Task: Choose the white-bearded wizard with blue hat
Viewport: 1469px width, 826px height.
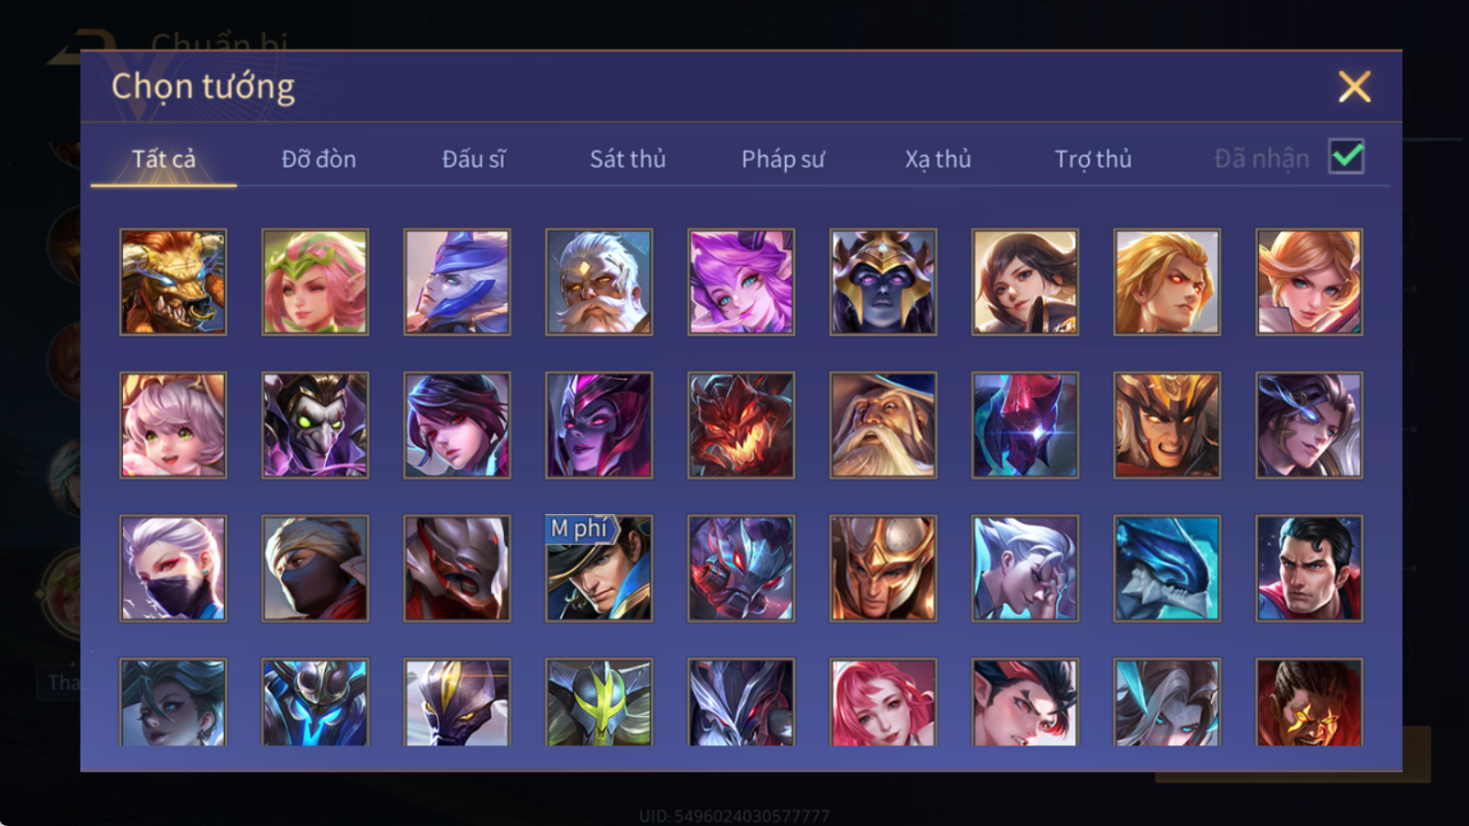Action: coord(883,425)
